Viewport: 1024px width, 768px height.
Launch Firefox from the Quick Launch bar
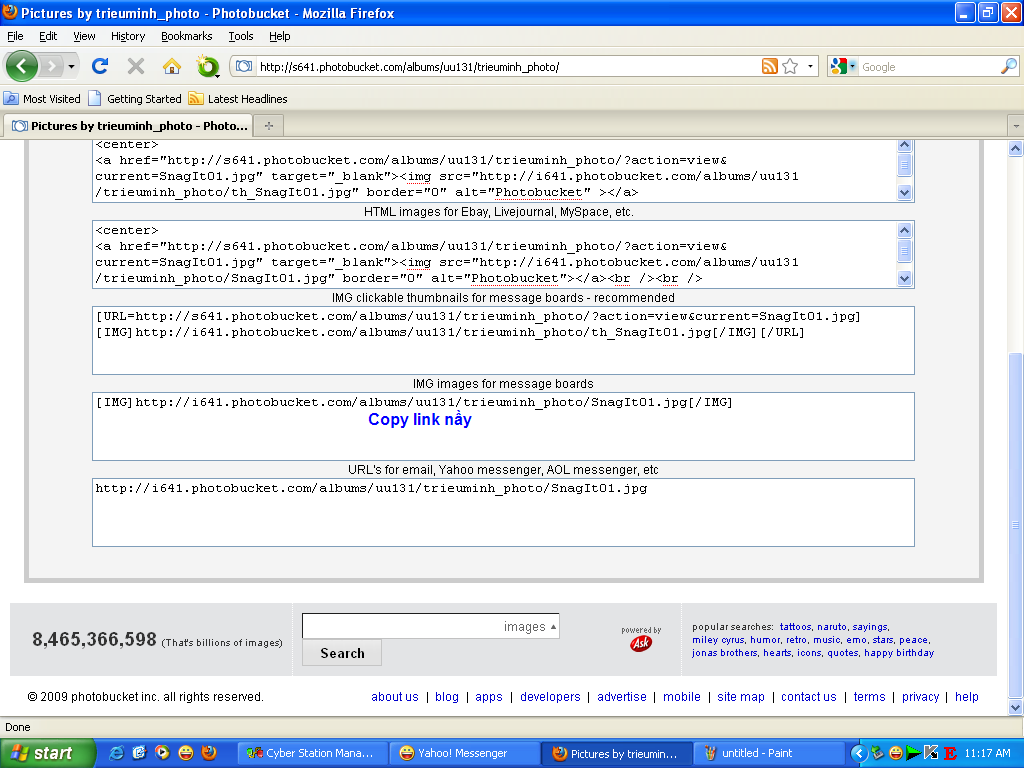click(x=209, y=753)
